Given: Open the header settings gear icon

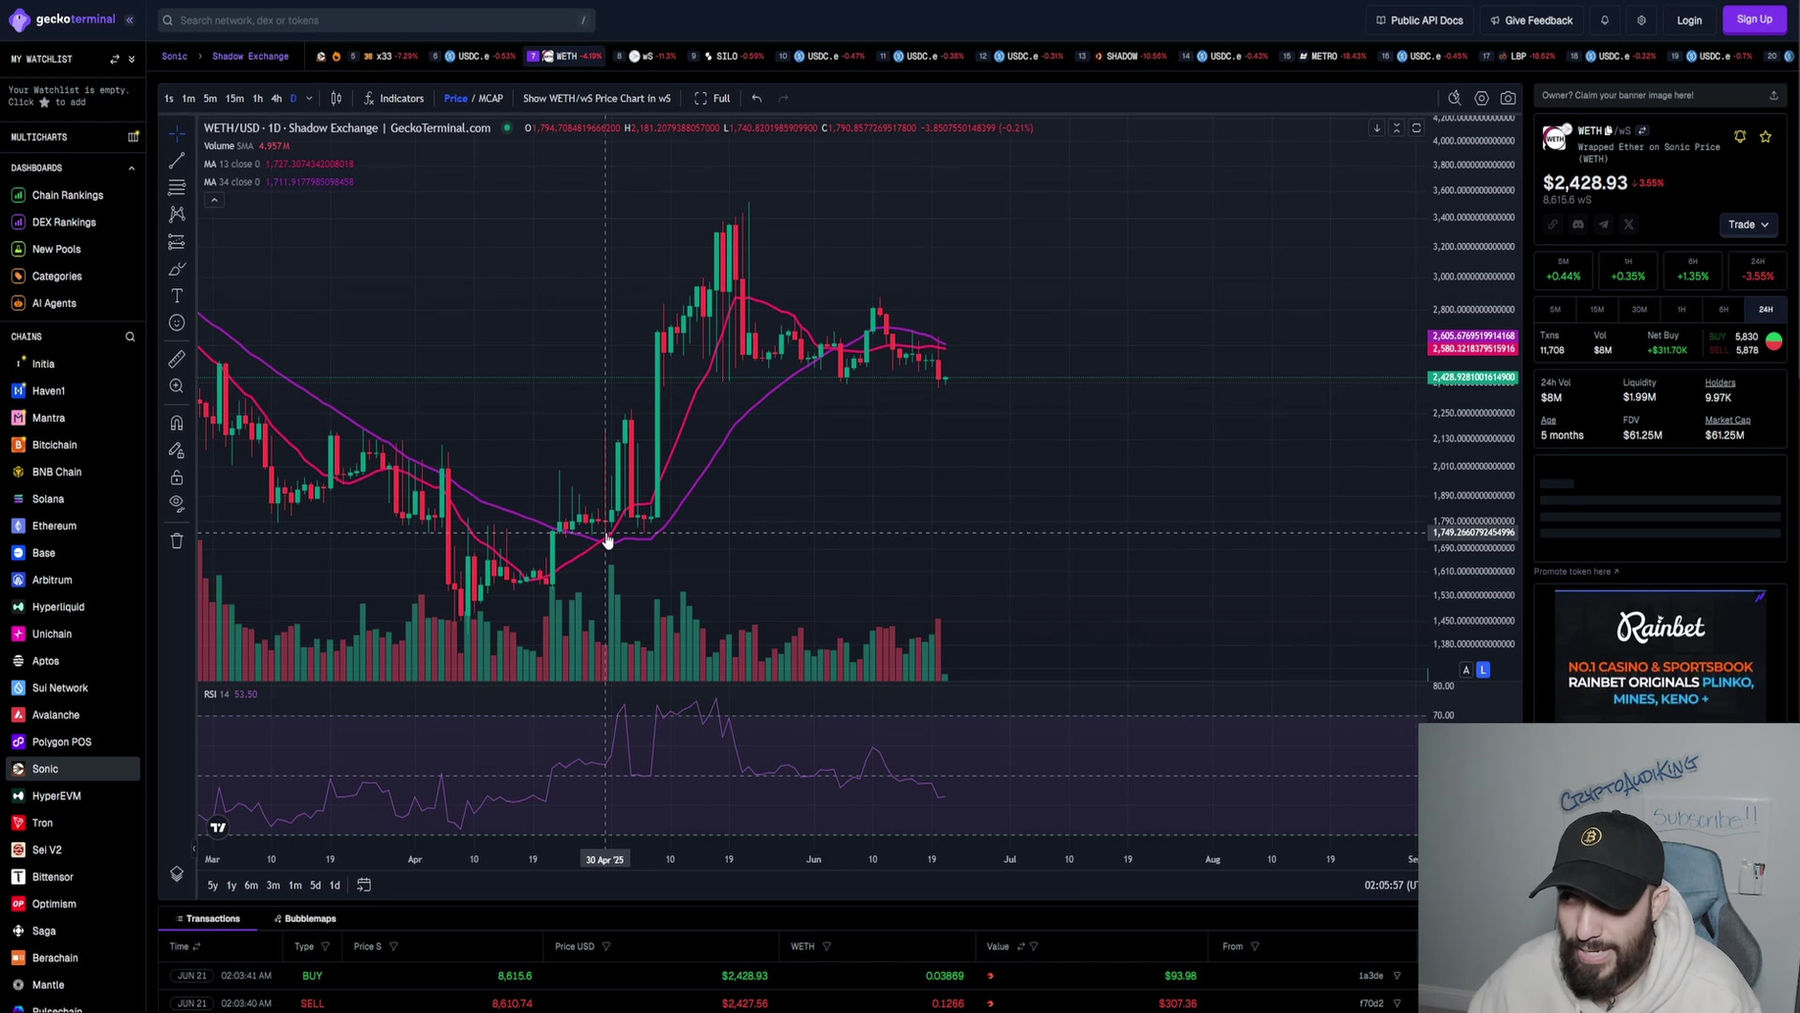Looking at the screenshot, I should [1641, 20].
